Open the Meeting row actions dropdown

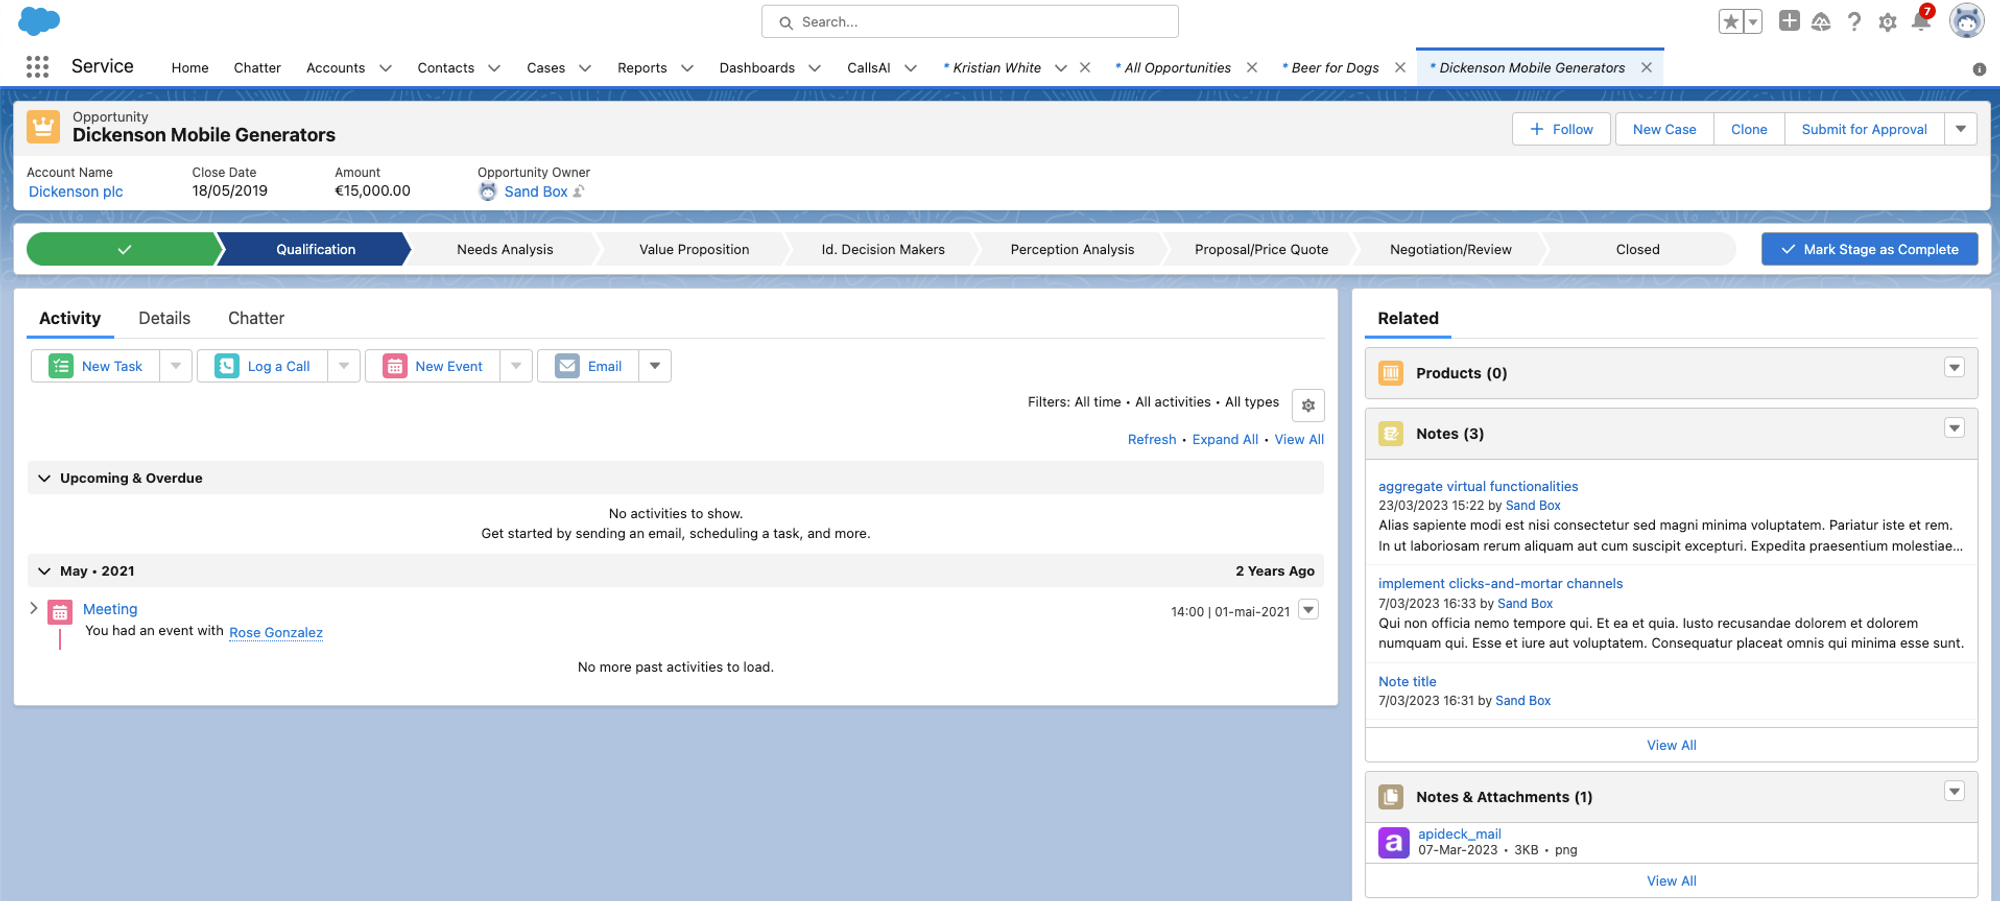[x=1308, y=610]
